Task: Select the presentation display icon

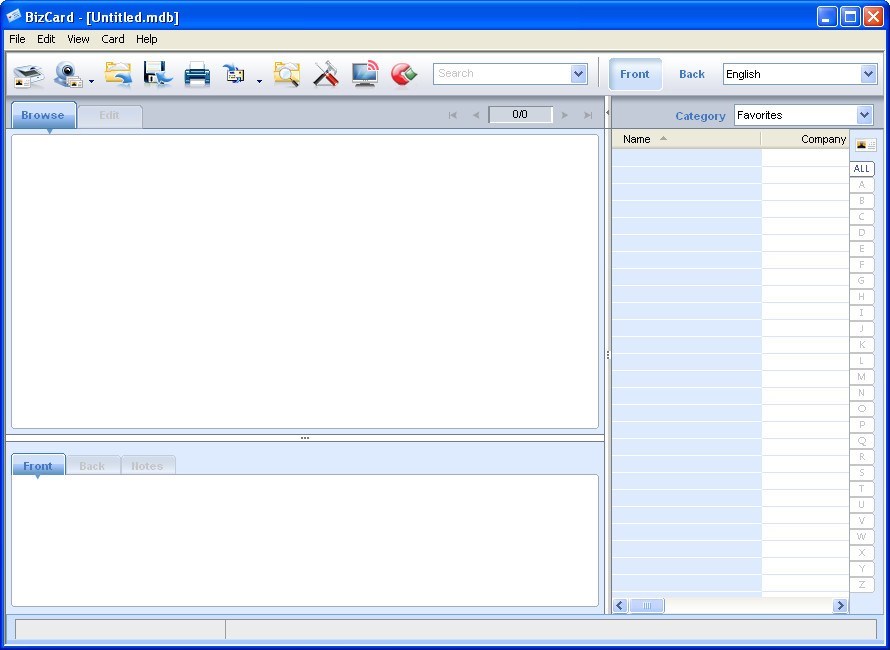Action: click(x=364, y=73)
